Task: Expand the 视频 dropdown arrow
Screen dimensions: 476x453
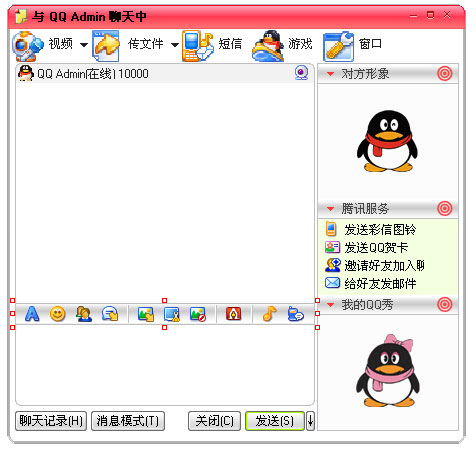Action: (x=84, y=45)
